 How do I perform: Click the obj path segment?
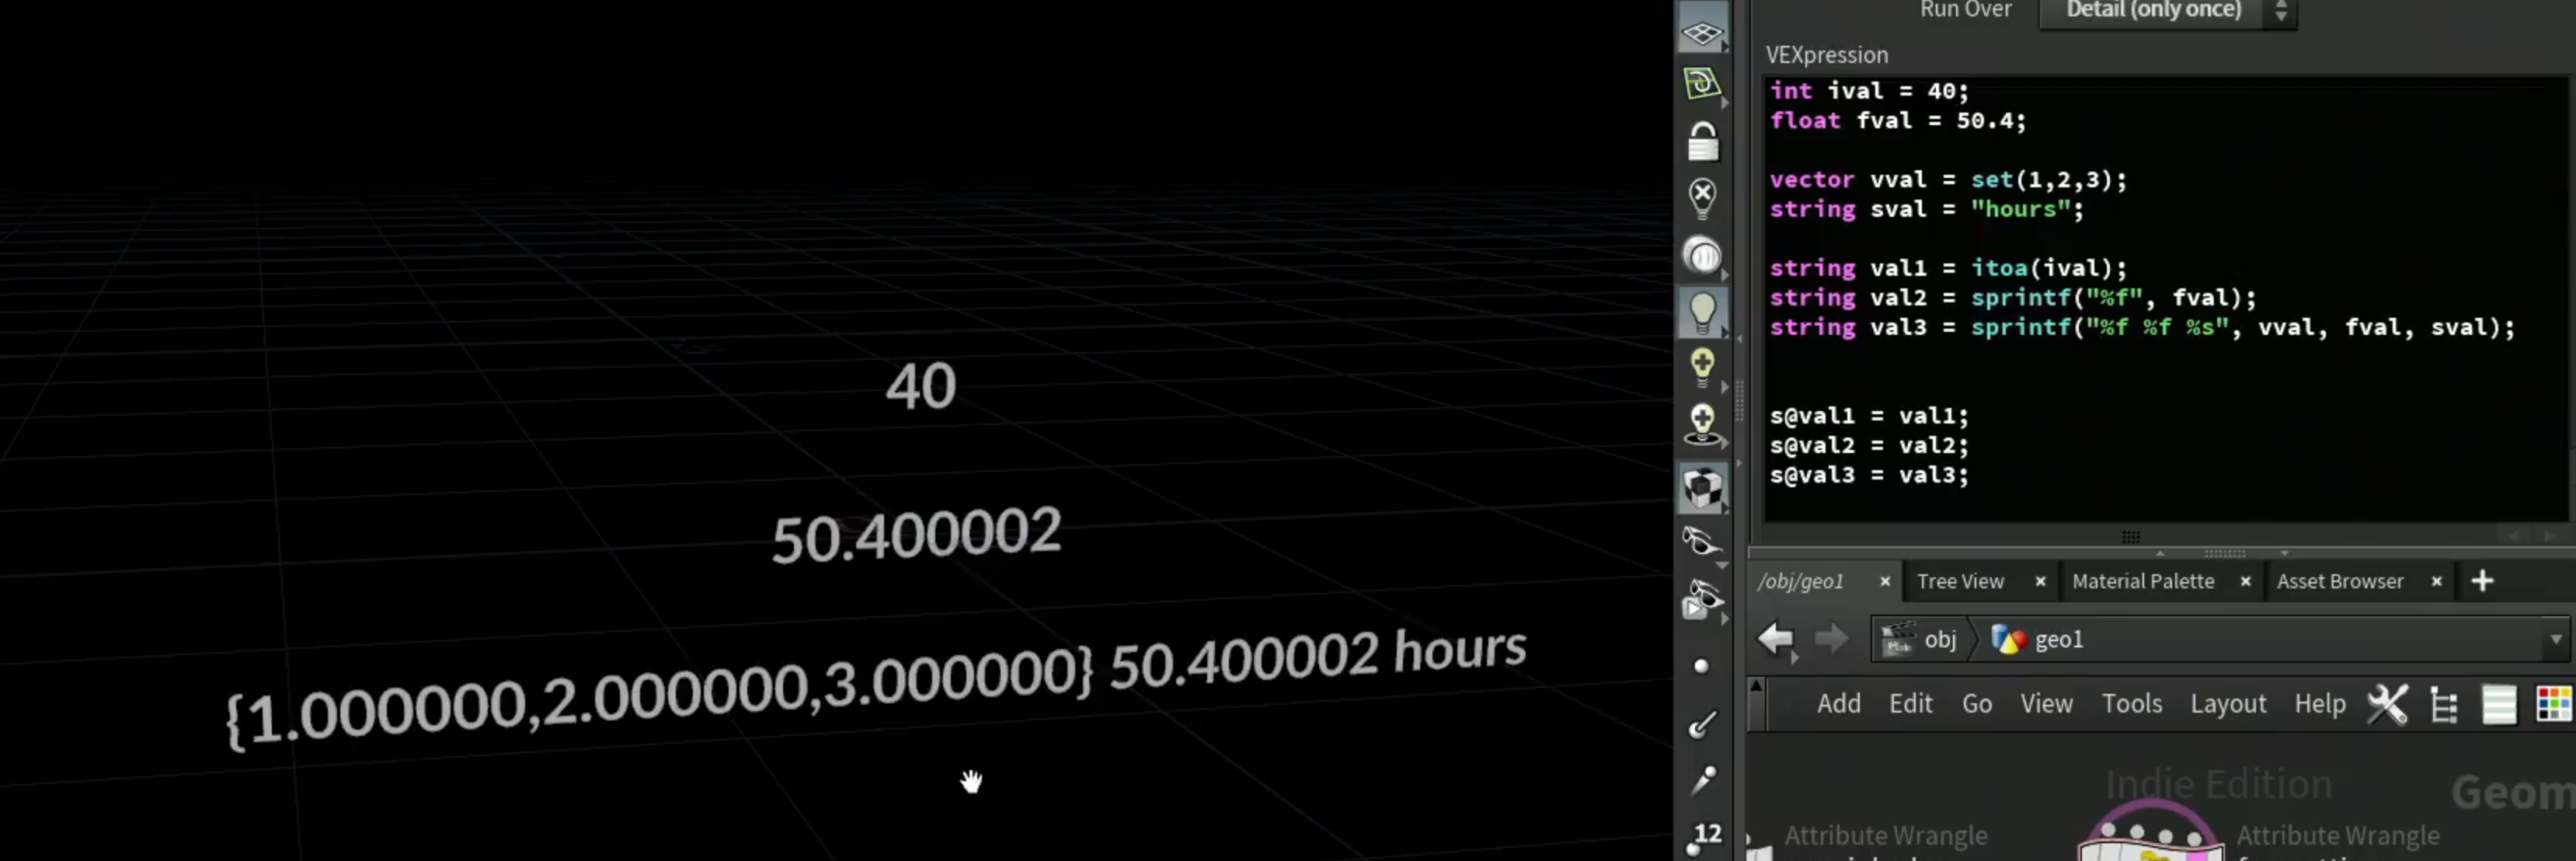(1920, 640)
